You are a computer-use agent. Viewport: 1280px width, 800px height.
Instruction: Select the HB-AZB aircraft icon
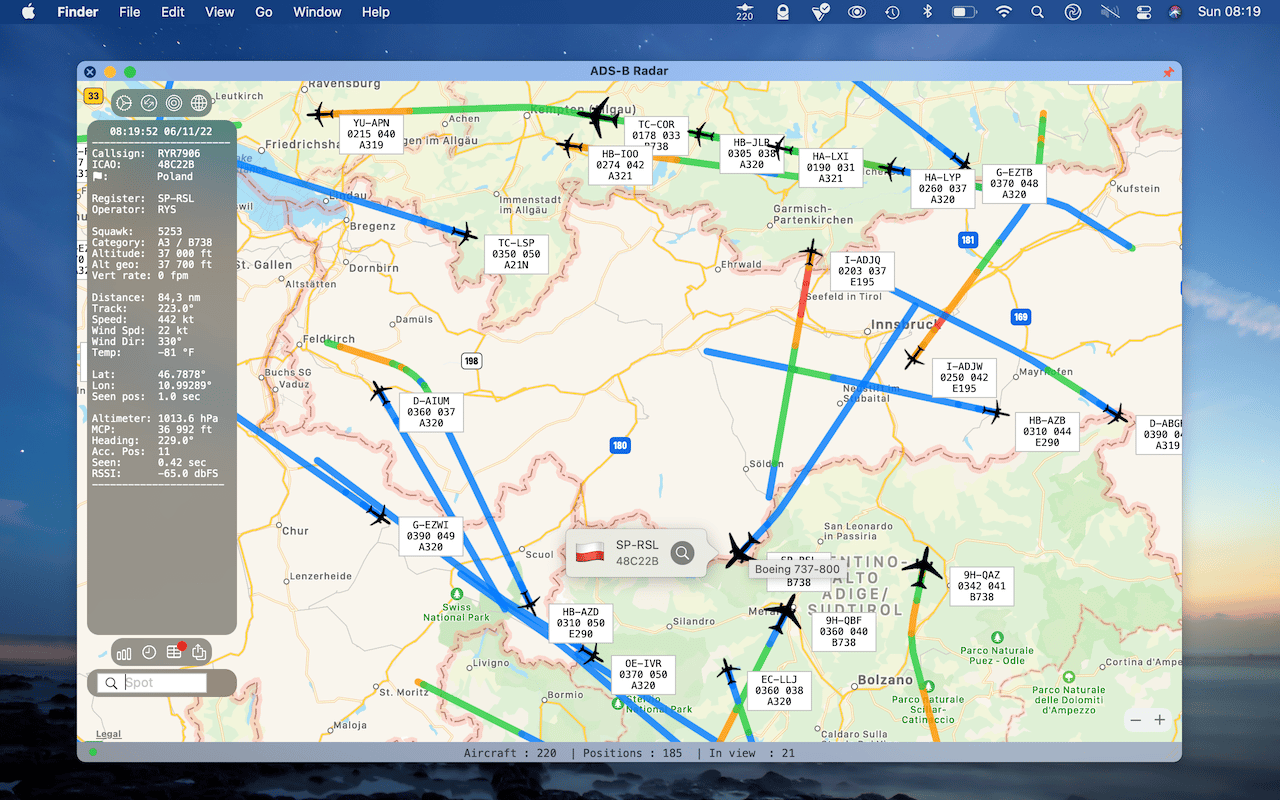pos(995,411)
